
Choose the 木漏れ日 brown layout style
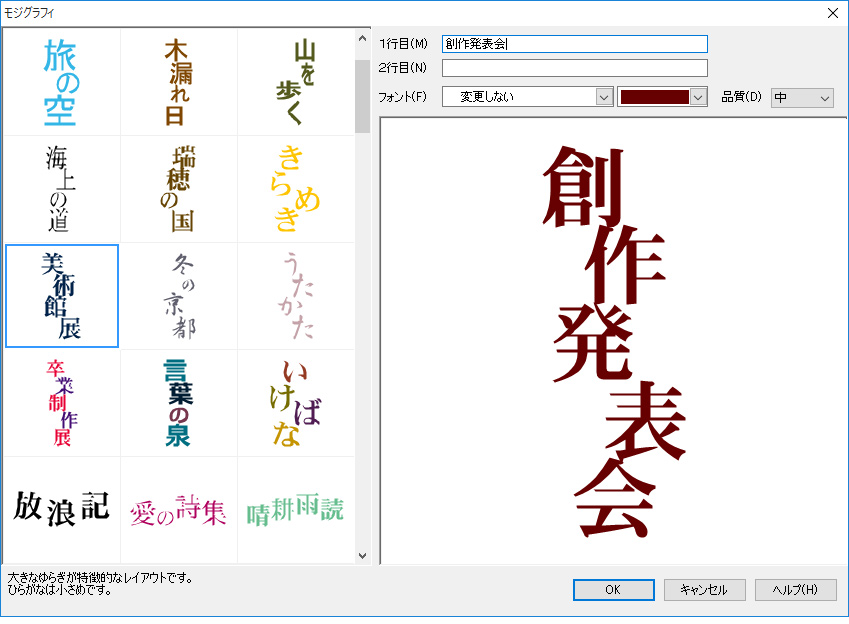pos(178,83)
